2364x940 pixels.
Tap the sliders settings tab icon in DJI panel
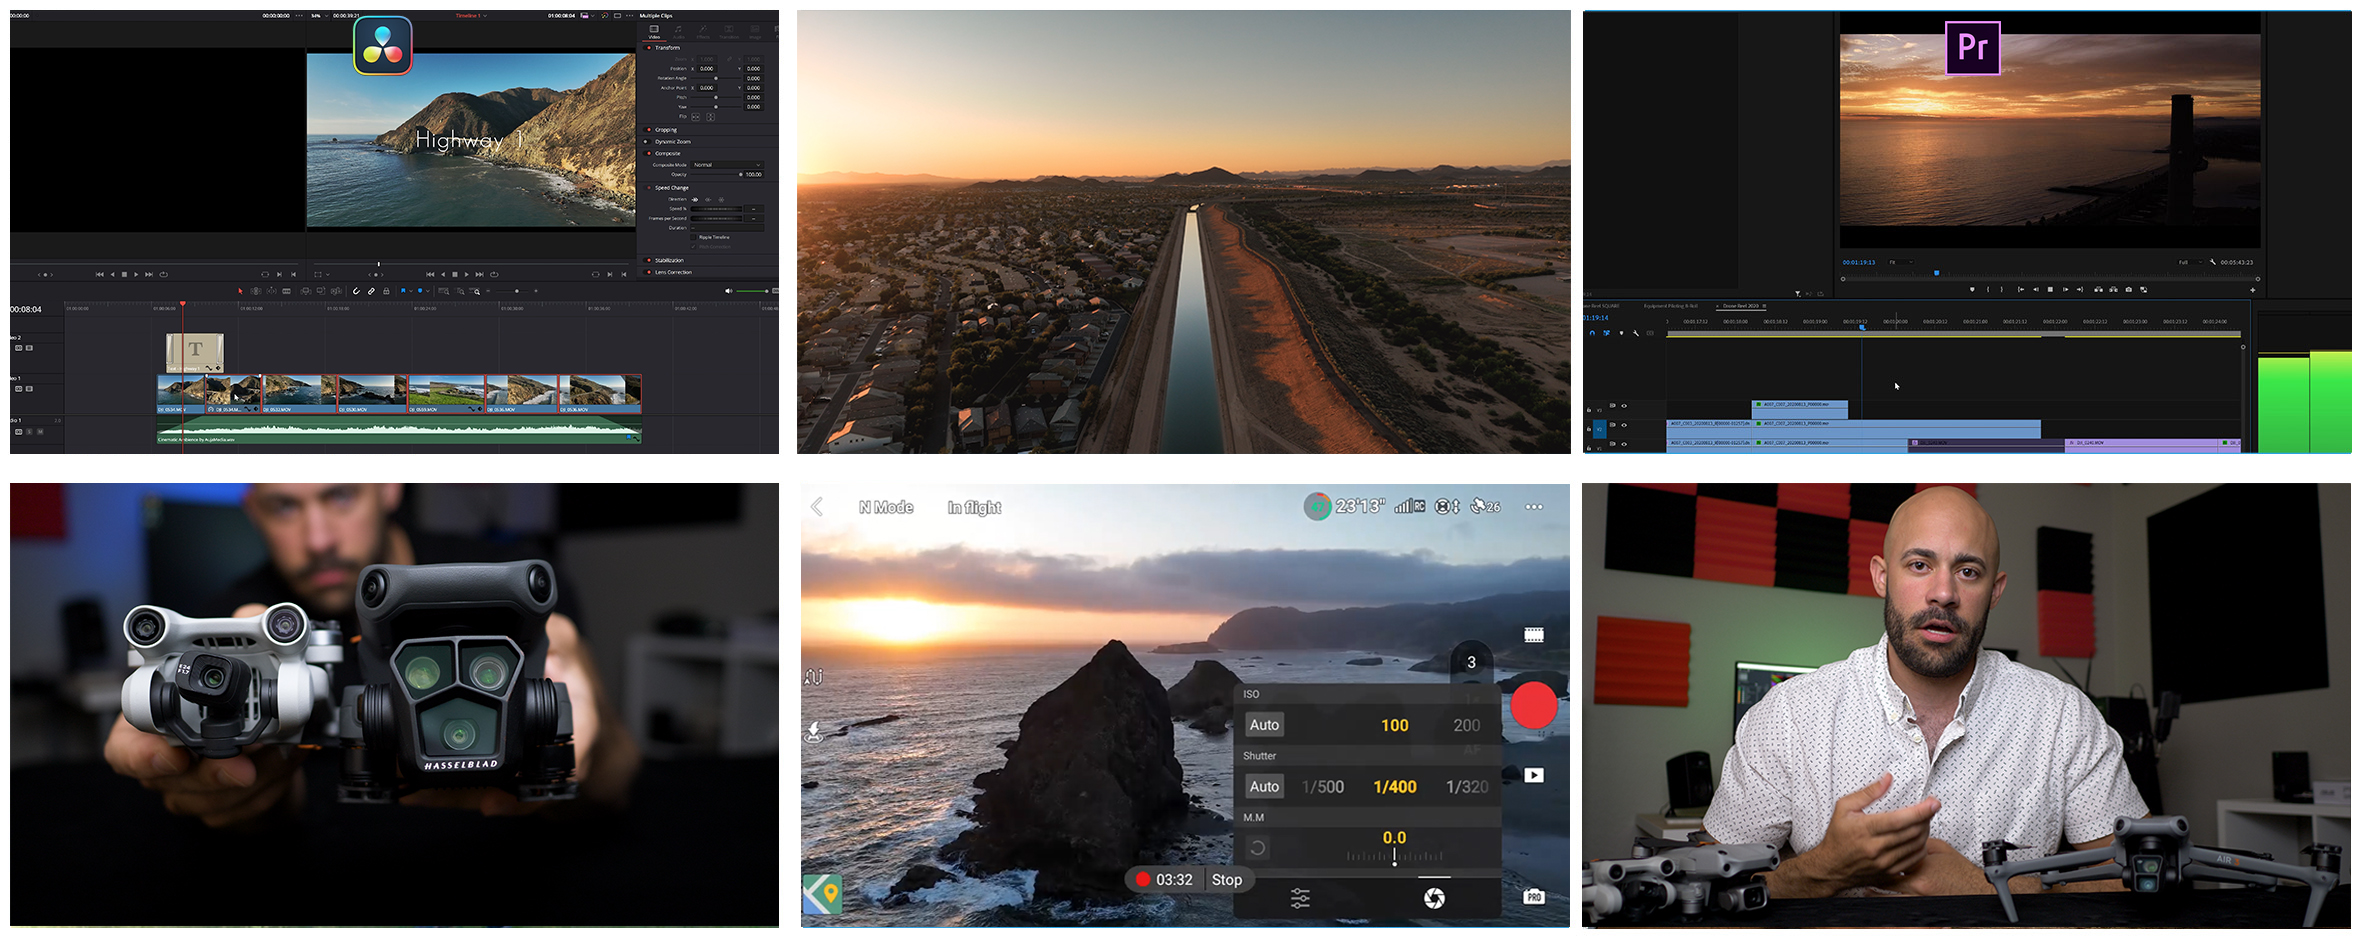coord(1300,898)
